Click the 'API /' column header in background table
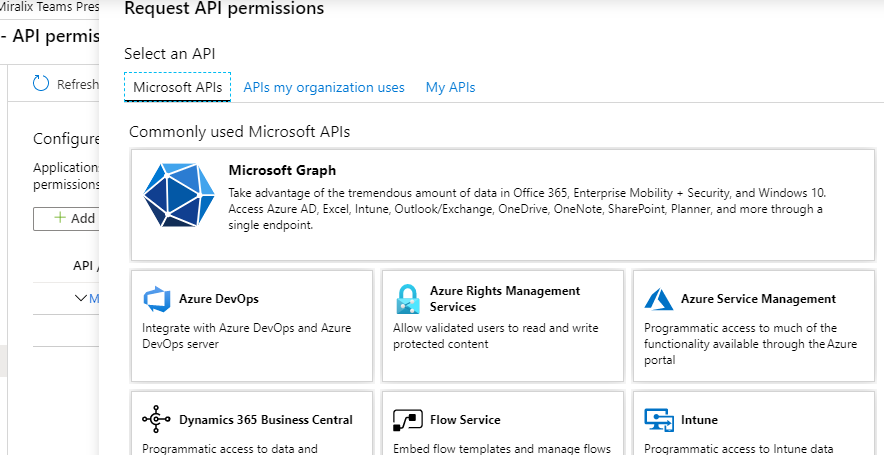 (86, 266)
